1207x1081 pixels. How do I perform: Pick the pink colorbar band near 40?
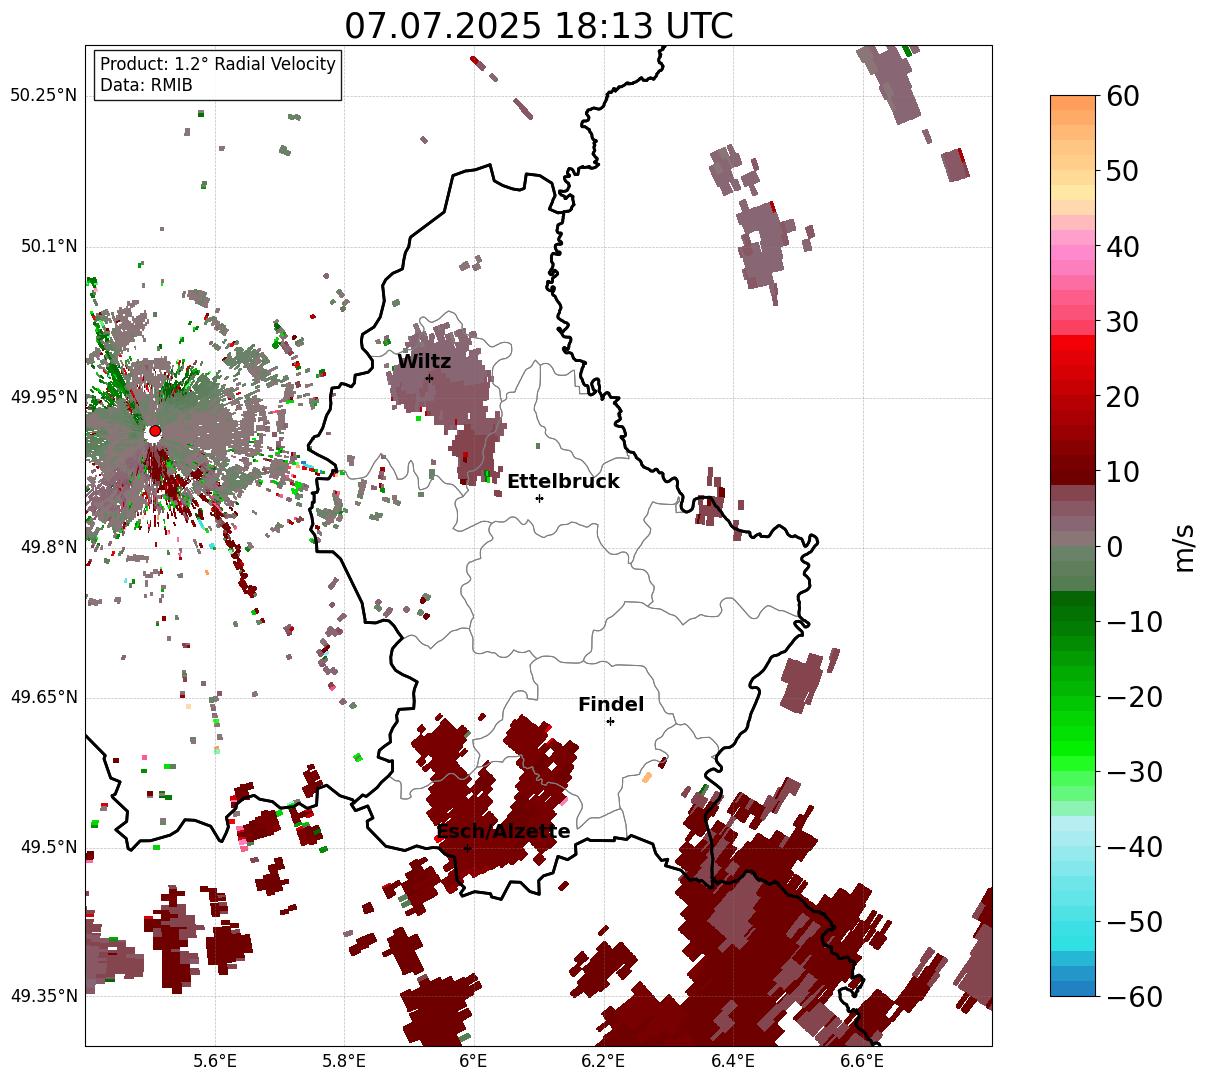pyautogui.click(x=1073, y=254)
